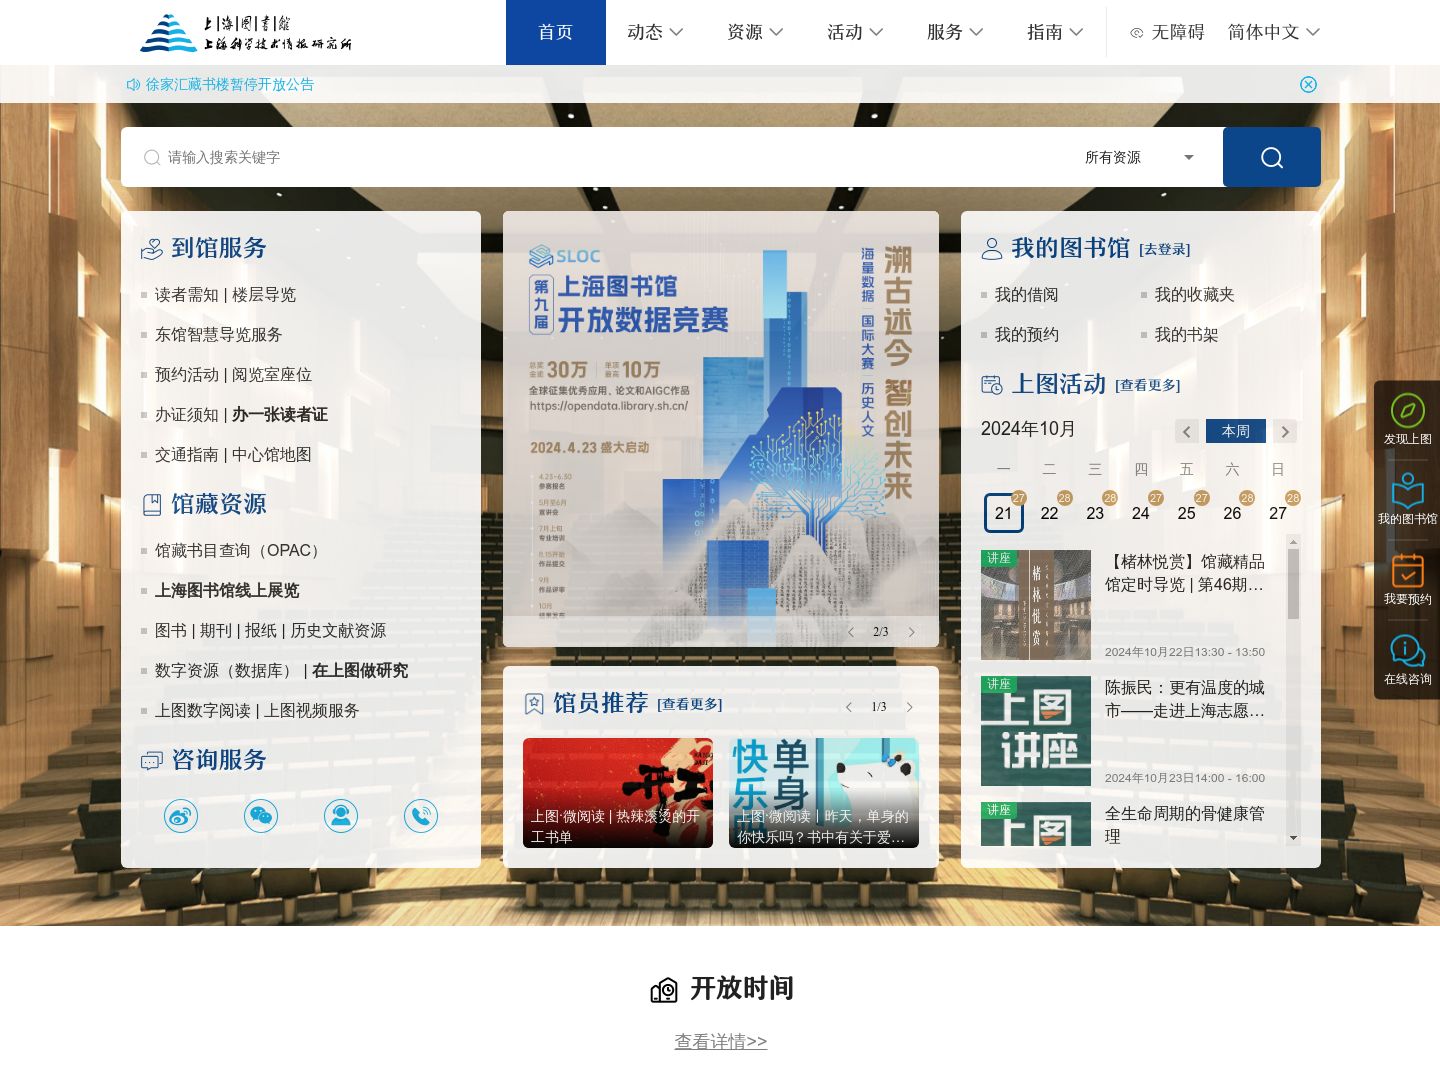Image resolution: width=1440 pixels, height=1080 pixels.
Task: Click the speaker announcement icon
Action: pos(133,85)
